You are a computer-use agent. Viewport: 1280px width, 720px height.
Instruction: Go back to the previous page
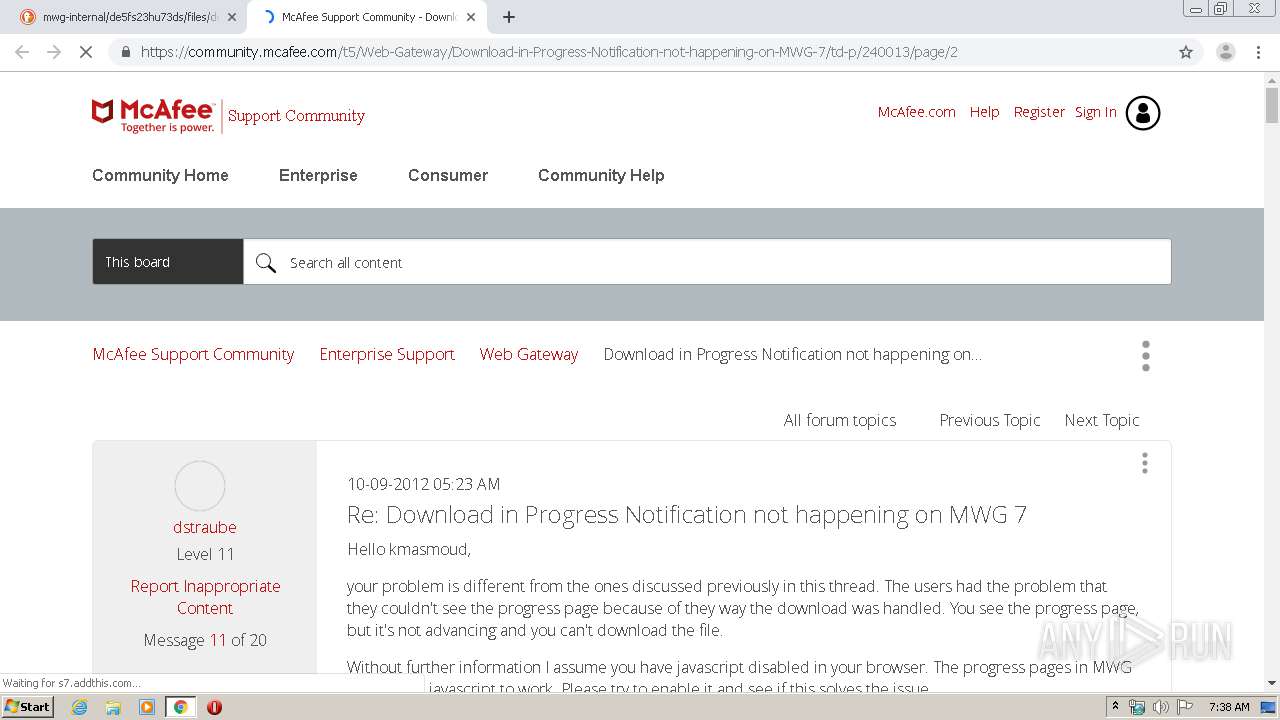(22, 52)
